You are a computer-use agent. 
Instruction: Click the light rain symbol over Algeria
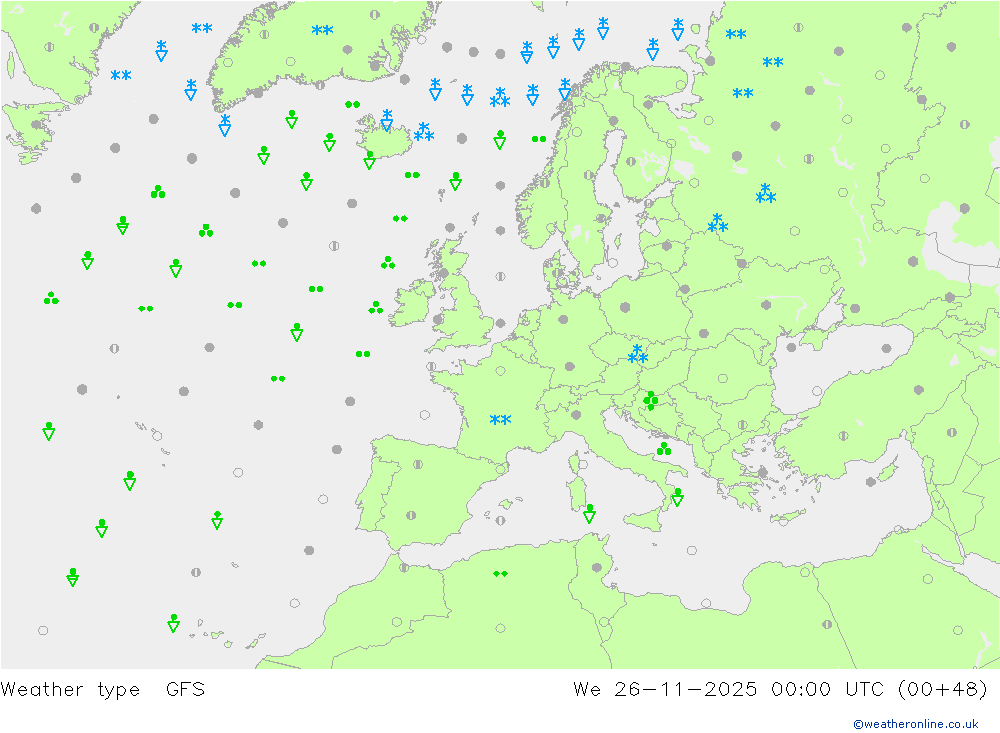(501, 574)
